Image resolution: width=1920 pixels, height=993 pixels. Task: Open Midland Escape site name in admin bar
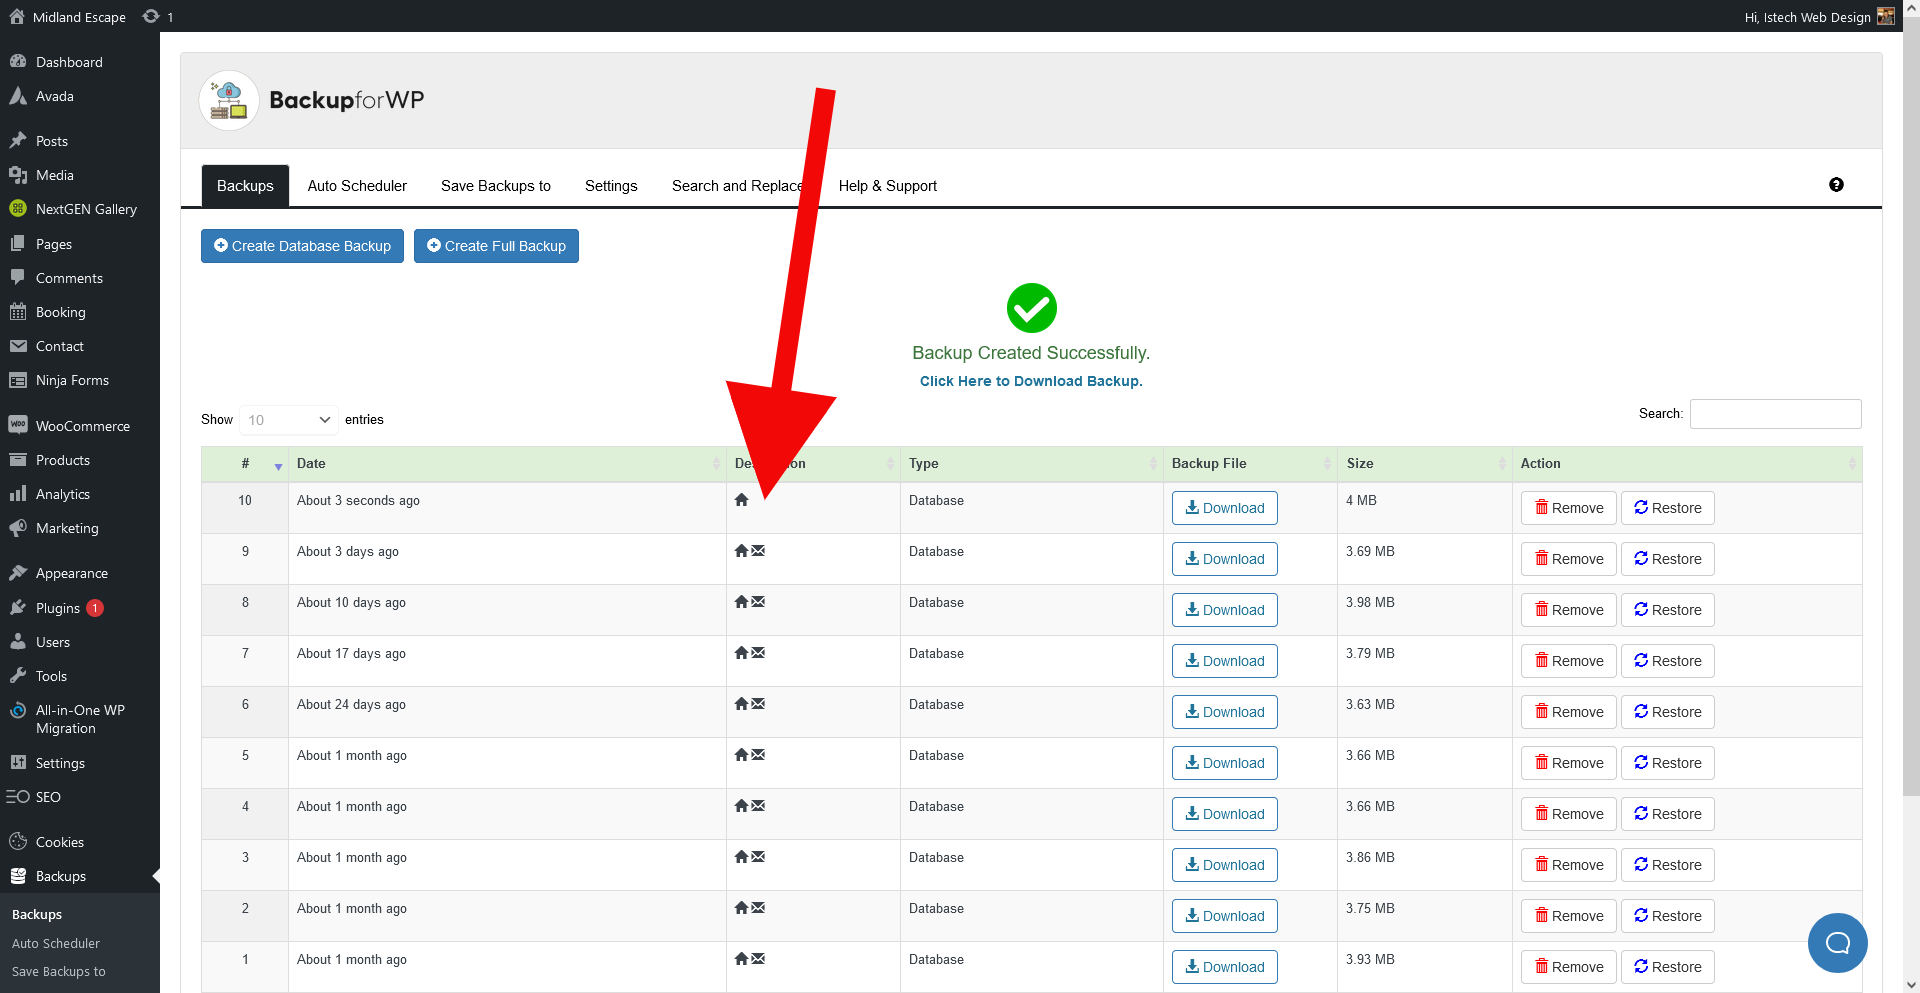[x=79, y=17]
